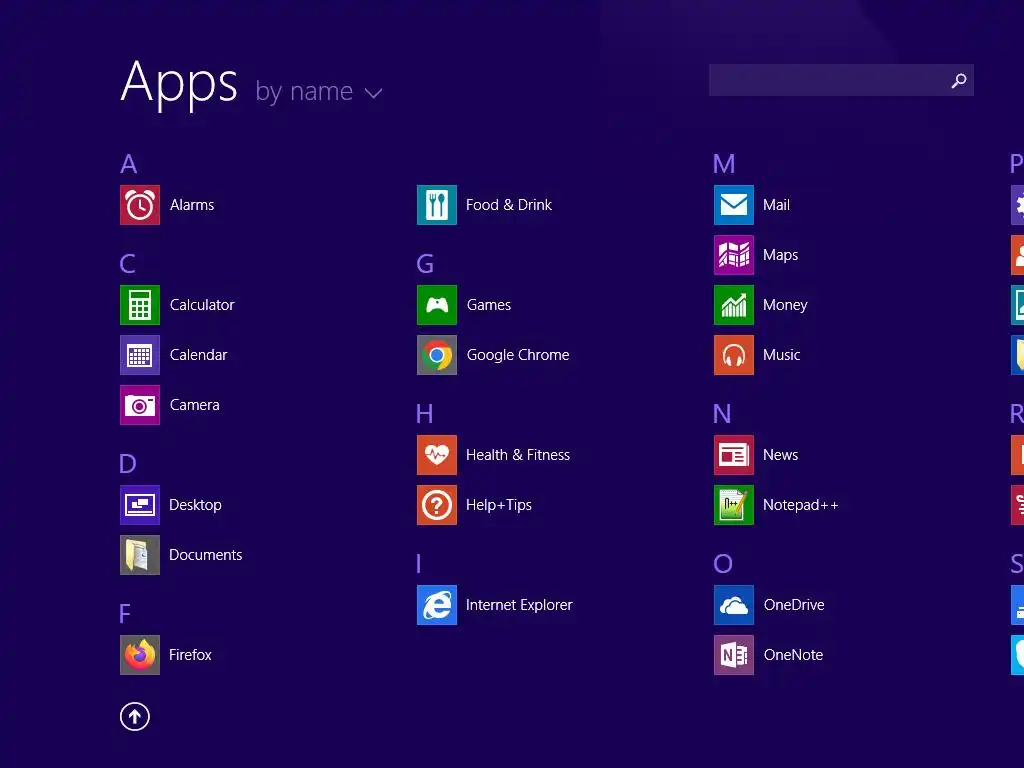
Task: Open the Maps app icon
Action: coord(734,255)
